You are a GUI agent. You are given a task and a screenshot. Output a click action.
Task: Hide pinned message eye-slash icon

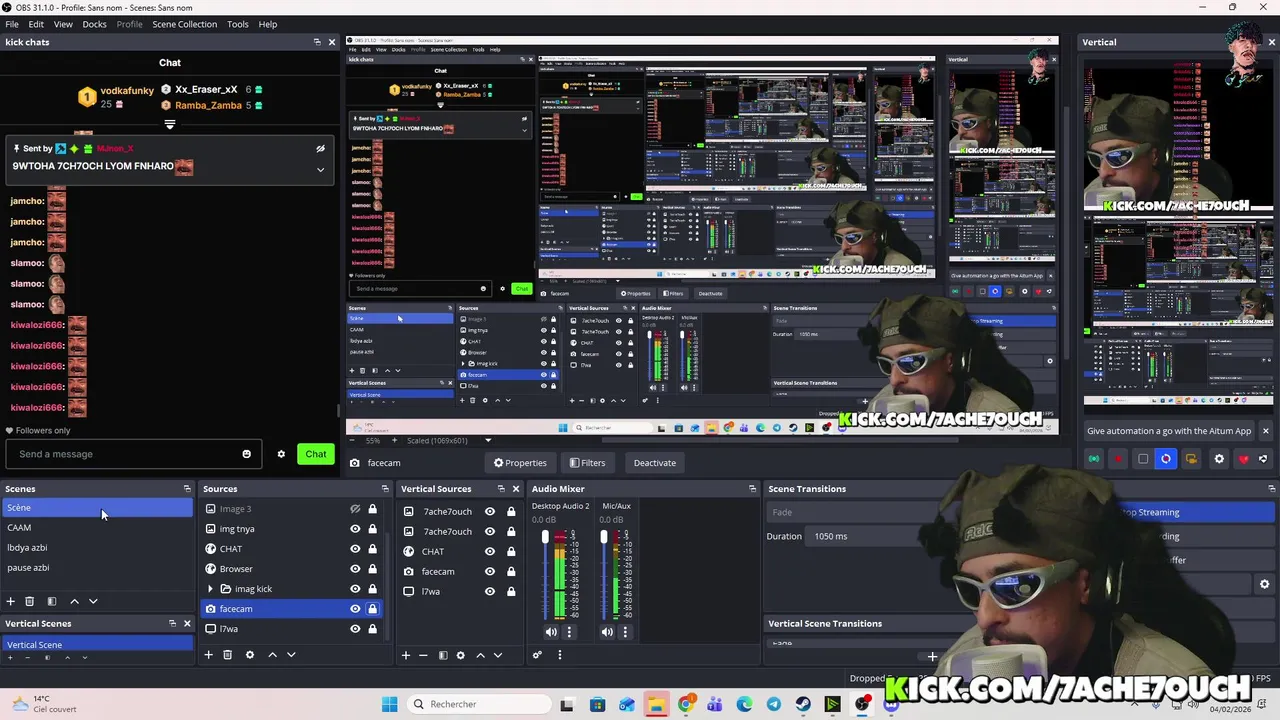click(320, 149)
